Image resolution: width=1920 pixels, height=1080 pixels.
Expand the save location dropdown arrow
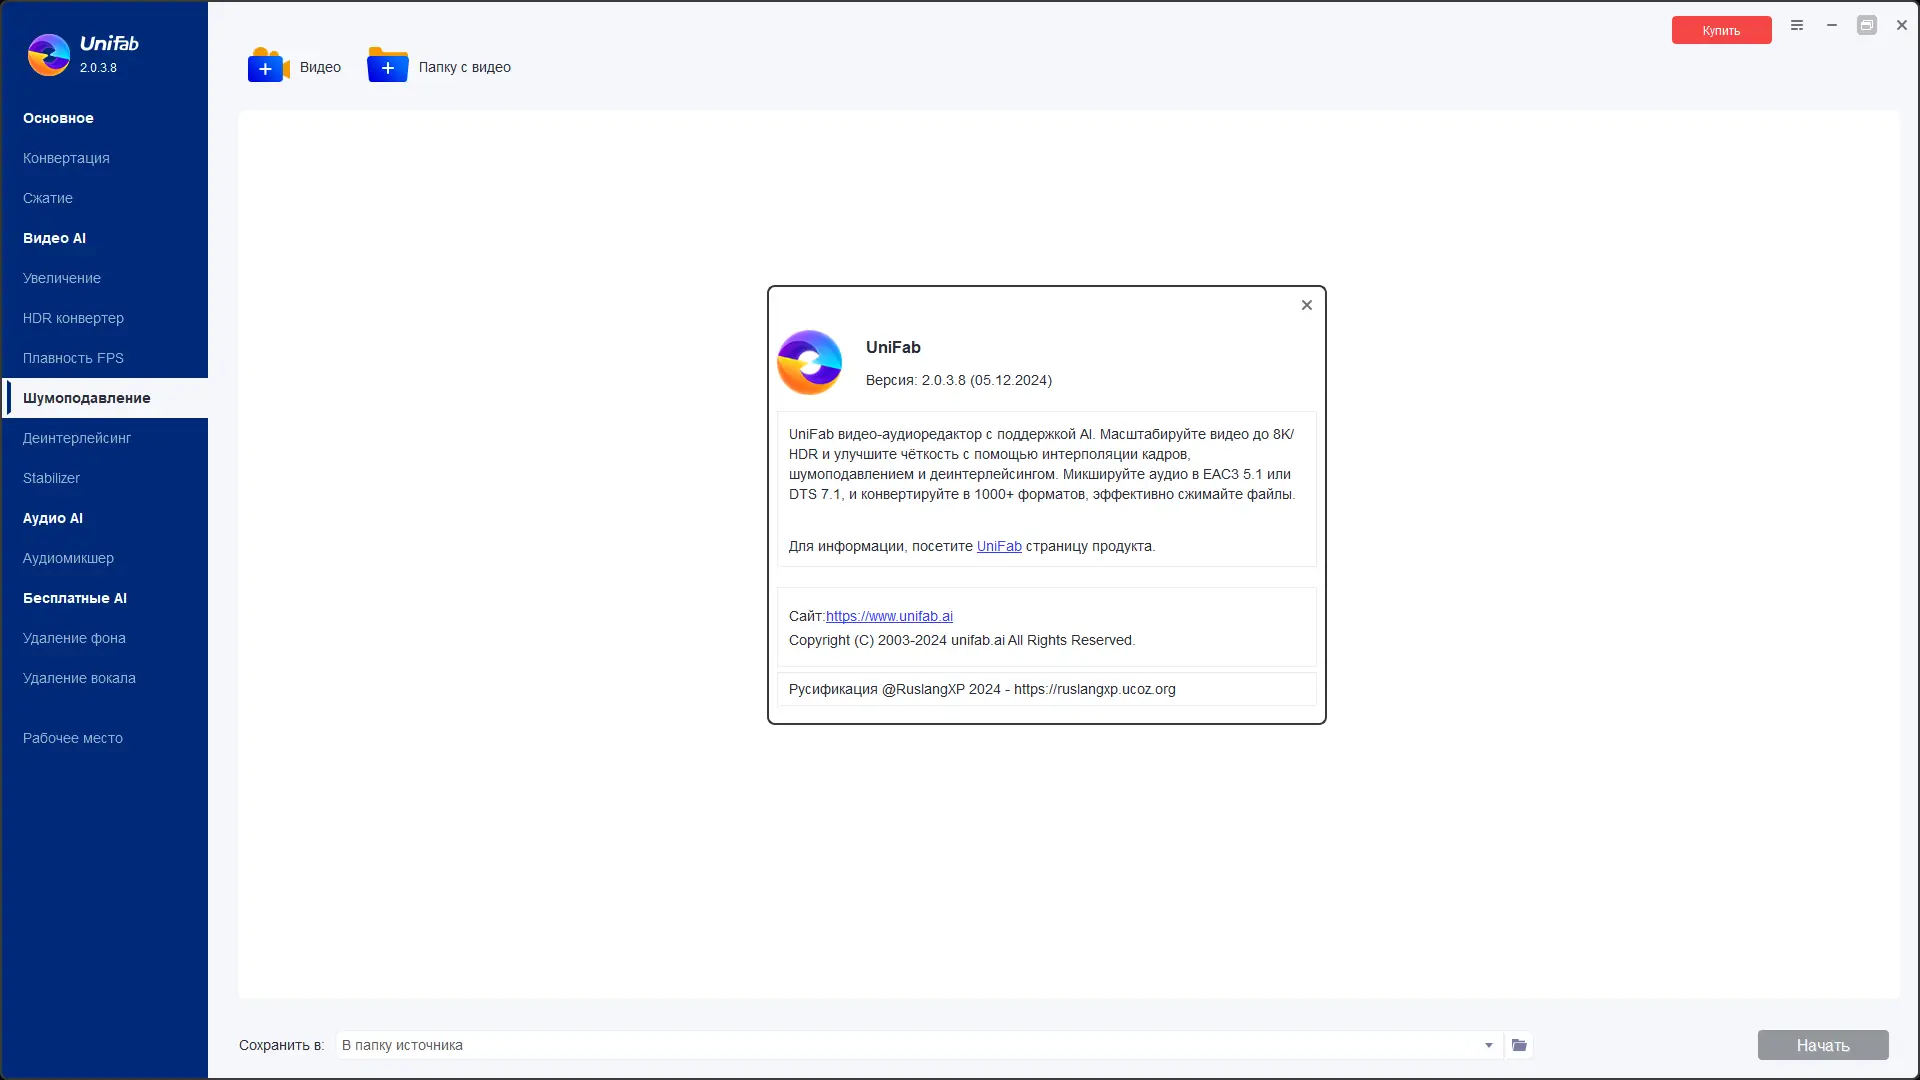[1488, 1045]
